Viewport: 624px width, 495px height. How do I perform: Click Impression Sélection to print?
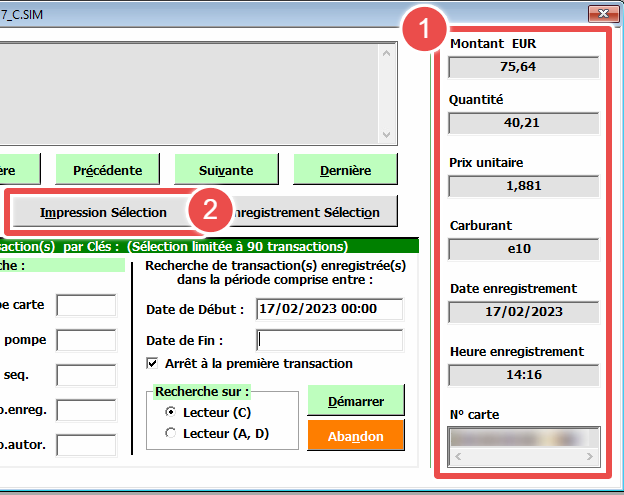(x=103, y=212)
